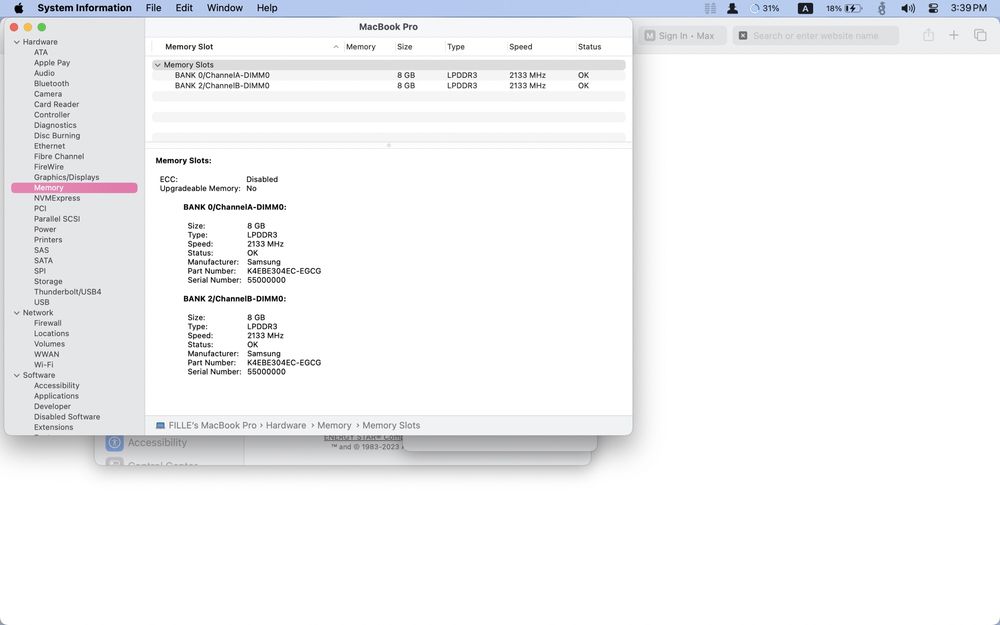Select the BANK 0/ChannelA-DIMM0 row
The height and width of the screenshot is (625, 1000).
[388, 75]
